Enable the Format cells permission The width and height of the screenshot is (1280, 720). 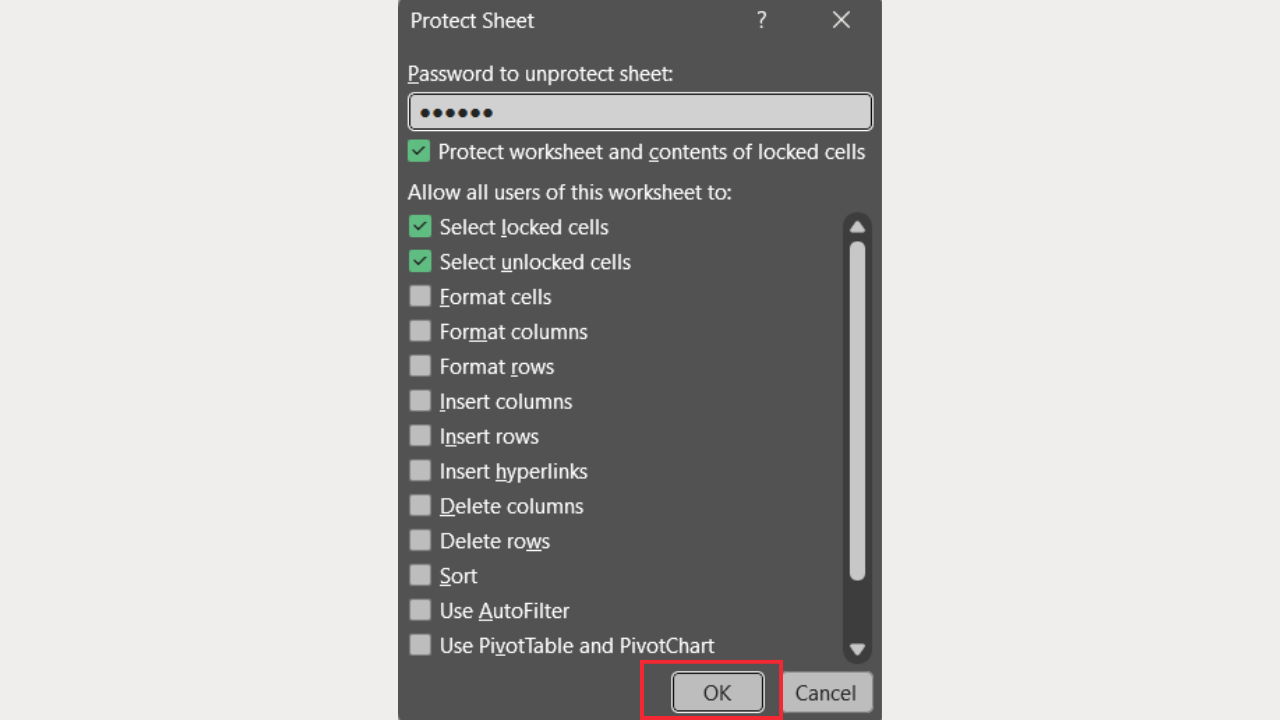point(420,297)
